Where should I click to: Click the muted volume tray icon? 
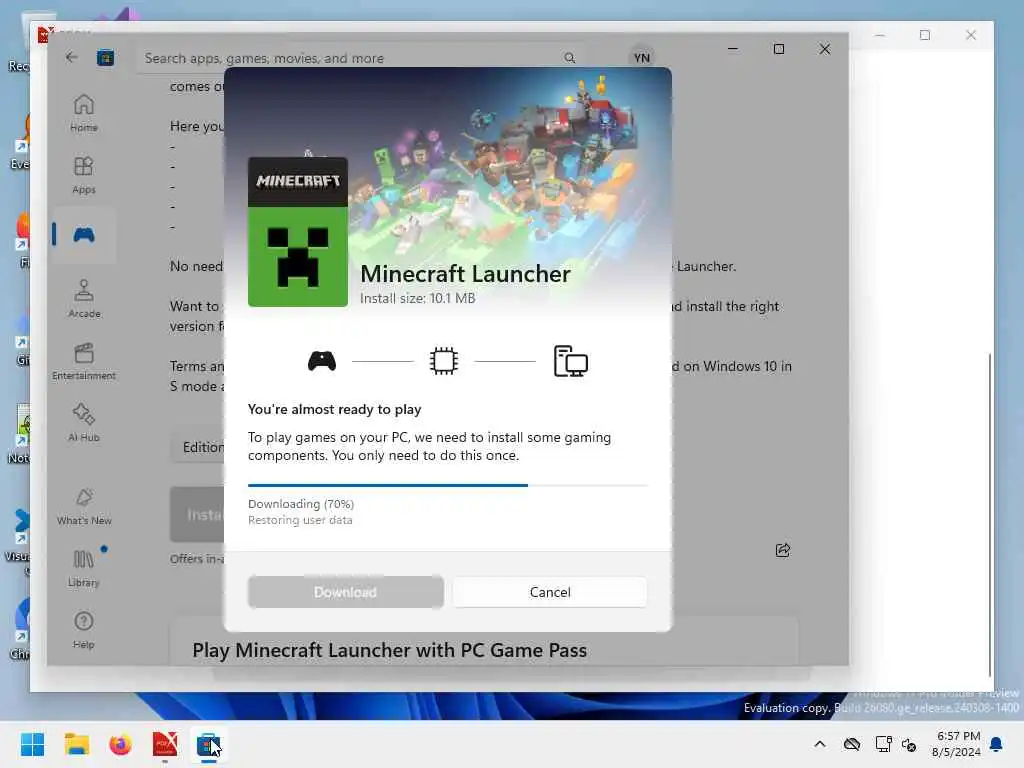click(x=909, y=744)
